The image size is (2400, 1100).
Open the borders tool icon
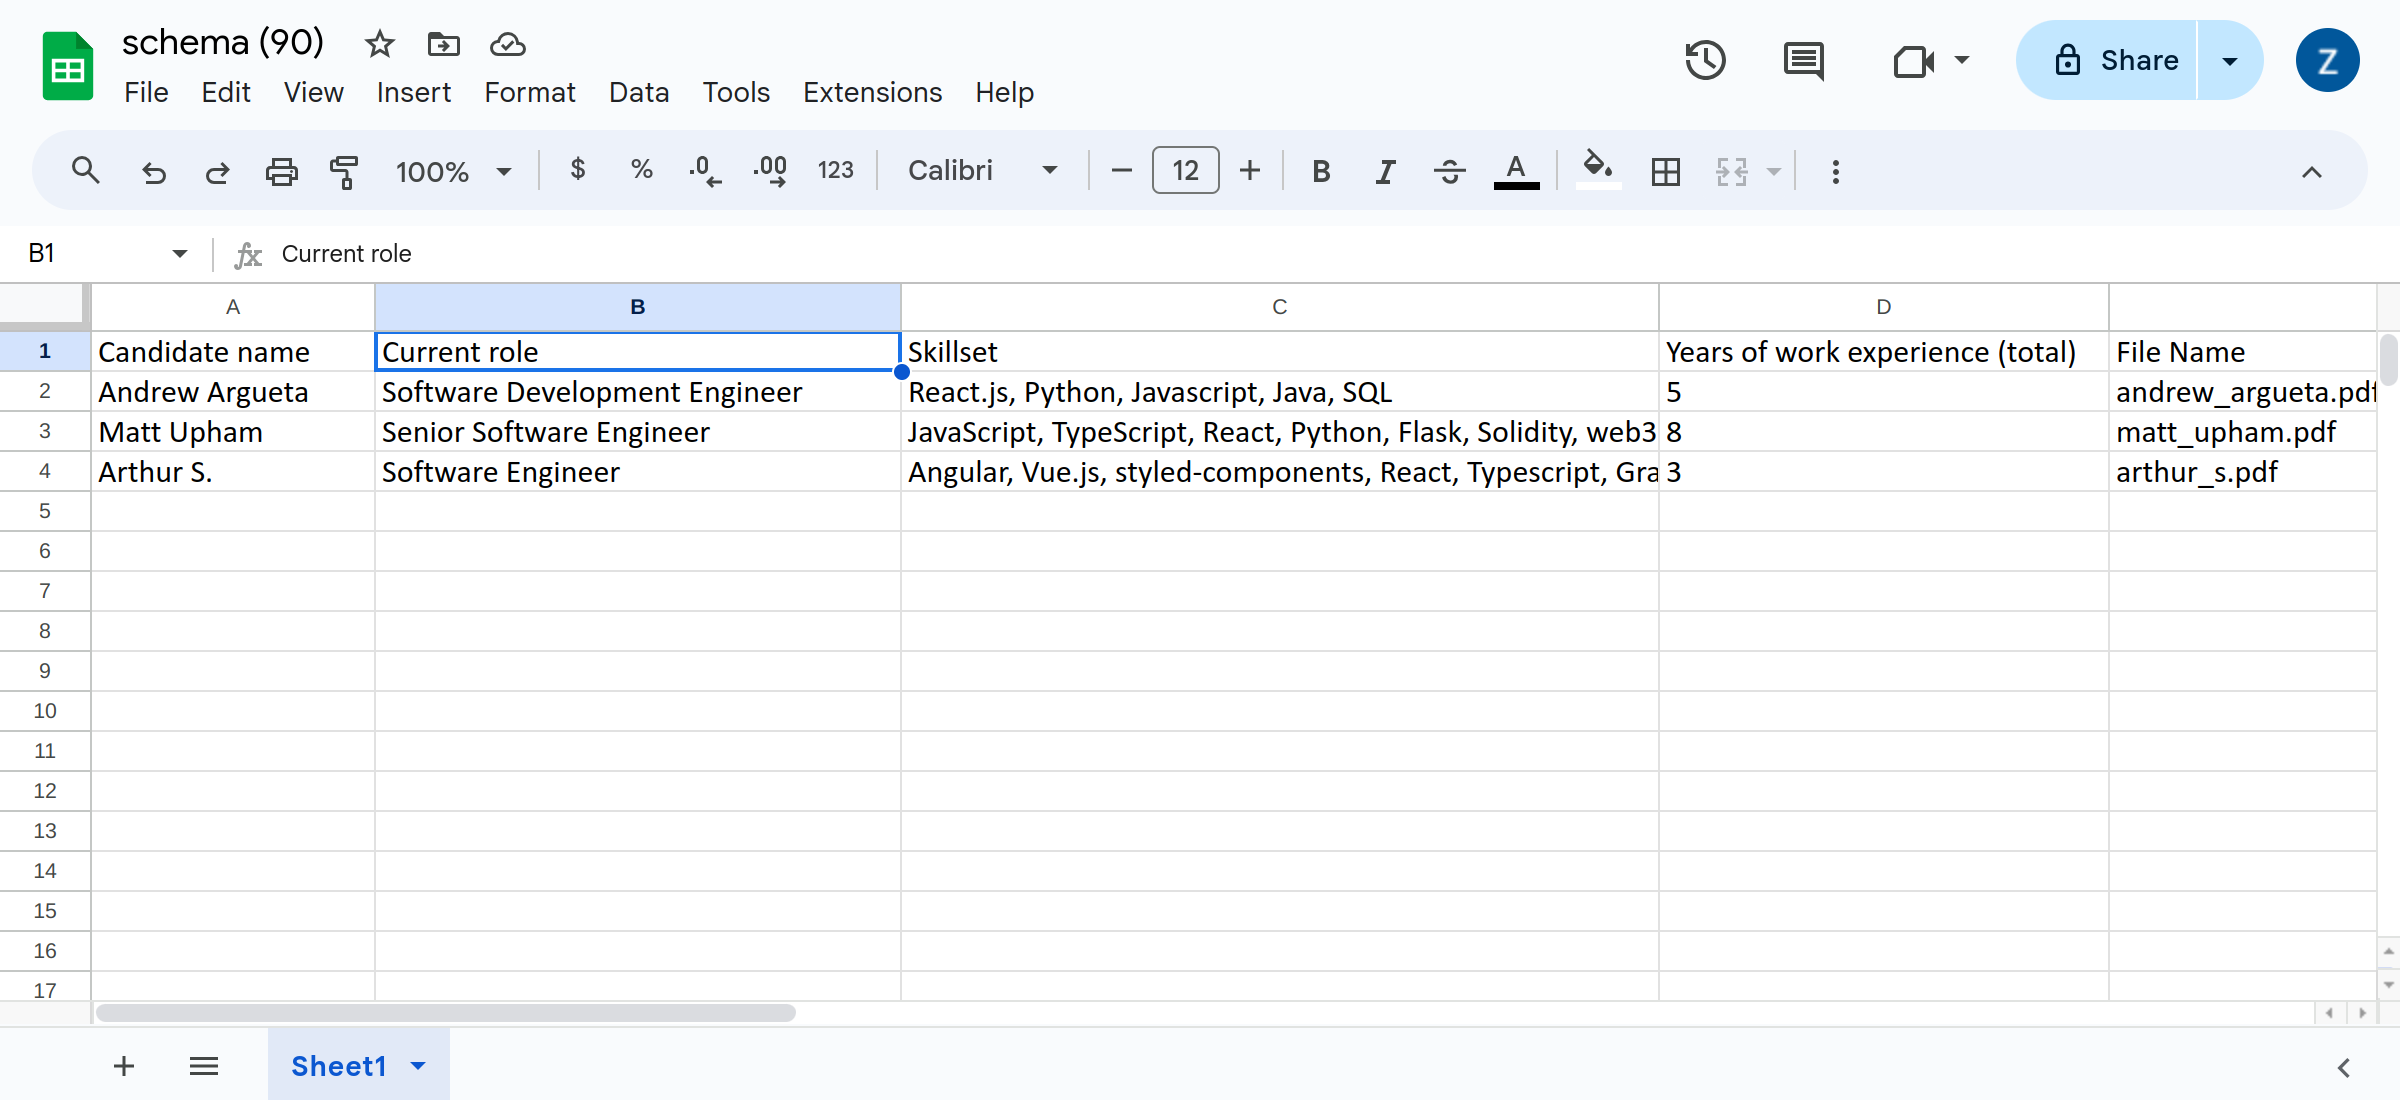click(x=1666, y=172)
